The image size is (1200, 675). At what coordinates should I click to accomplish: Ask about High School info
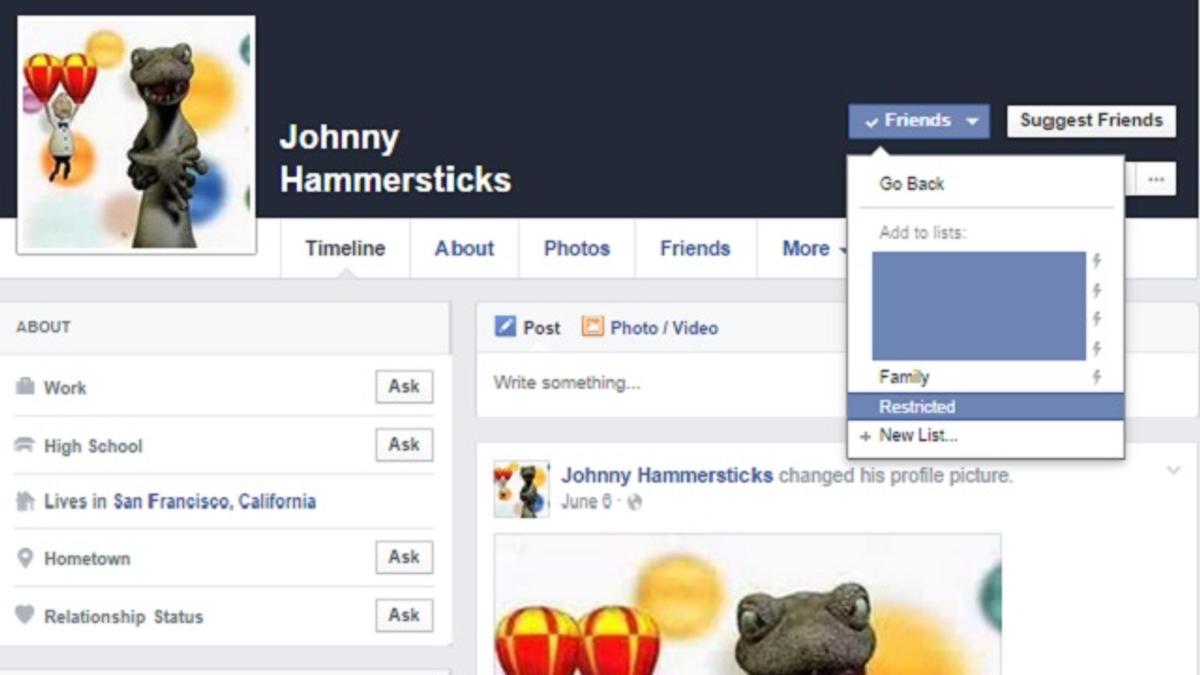tap(404, 445)
